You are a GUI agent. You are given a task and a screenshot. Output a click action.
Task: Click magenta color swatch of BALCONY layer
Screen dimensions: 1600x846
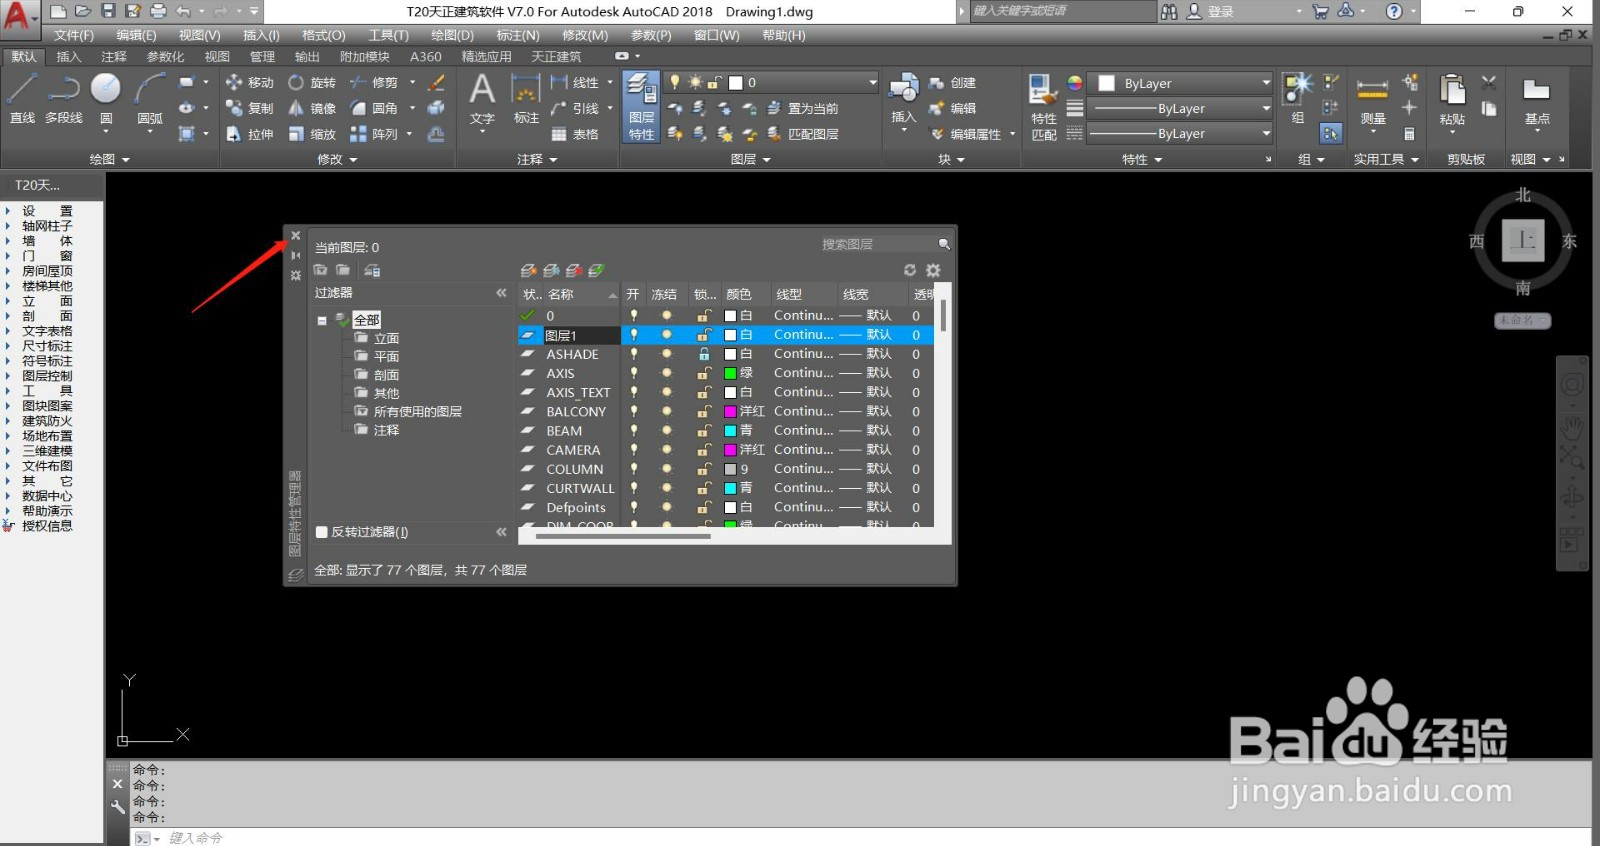(730, 411)
